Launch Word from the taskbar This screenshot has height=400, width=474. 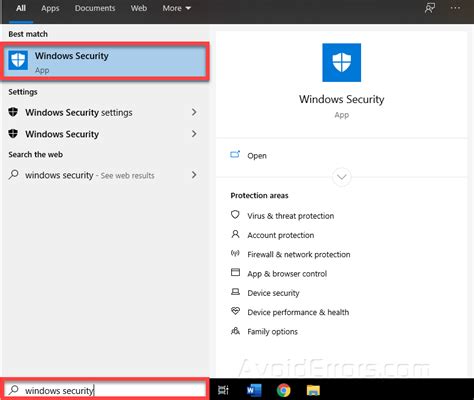pos(254,390)
